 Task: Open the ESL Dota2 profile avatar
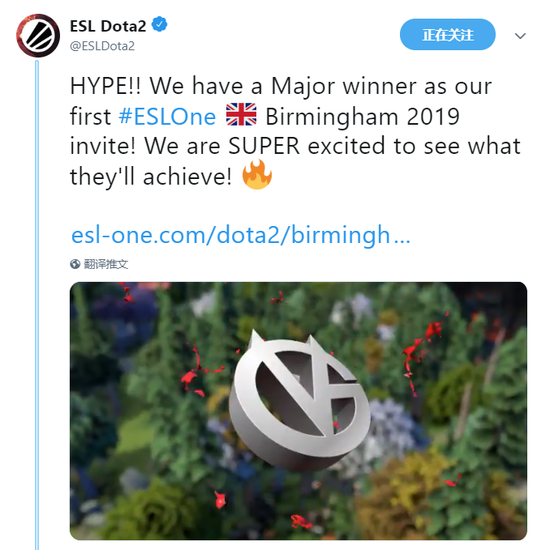point(38,35)
